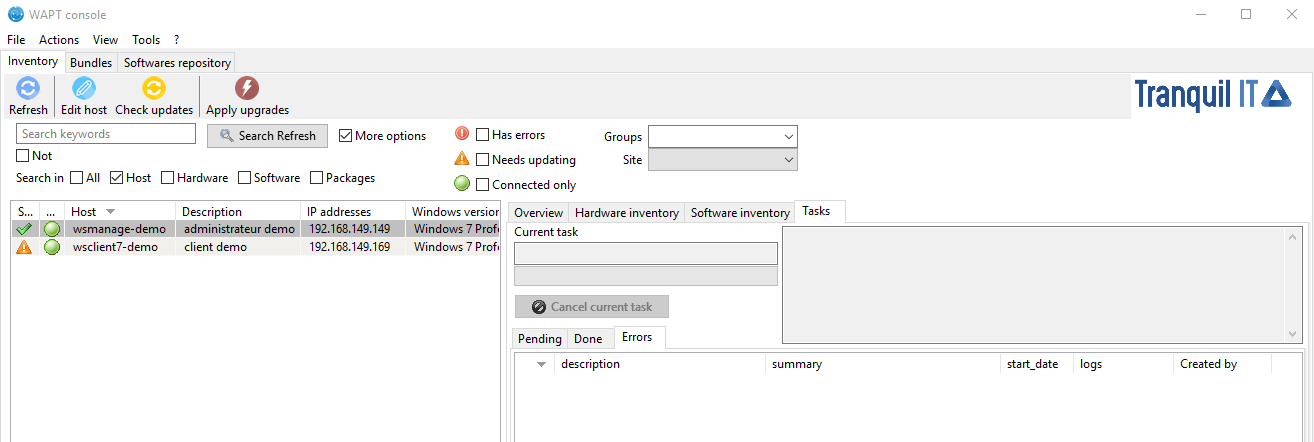Select the wsclient7-demo host row

point(255,247)
